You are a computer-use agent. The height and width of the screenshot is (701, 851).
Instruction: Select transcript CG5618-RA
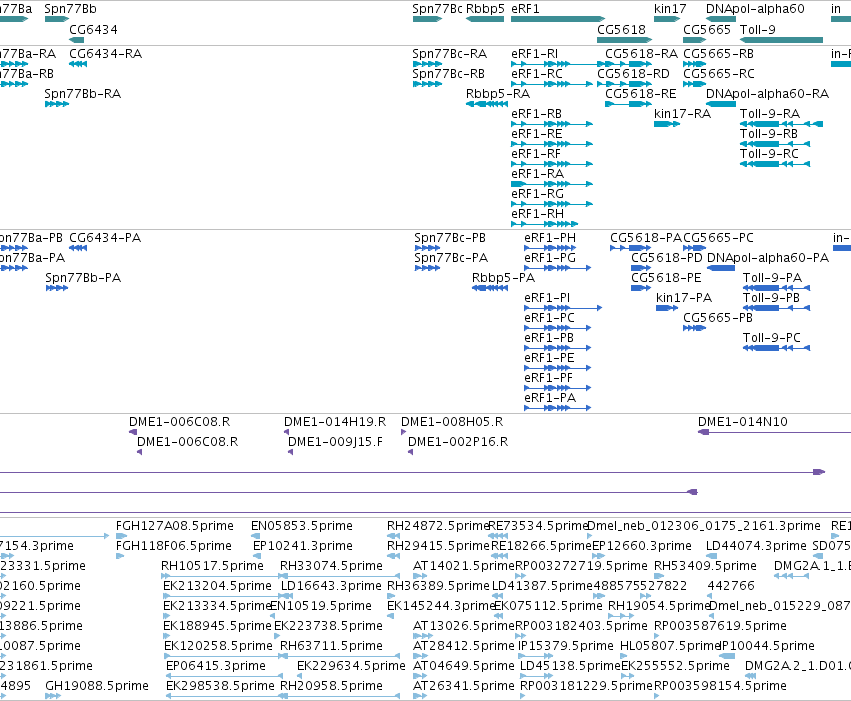click(642, 54)
